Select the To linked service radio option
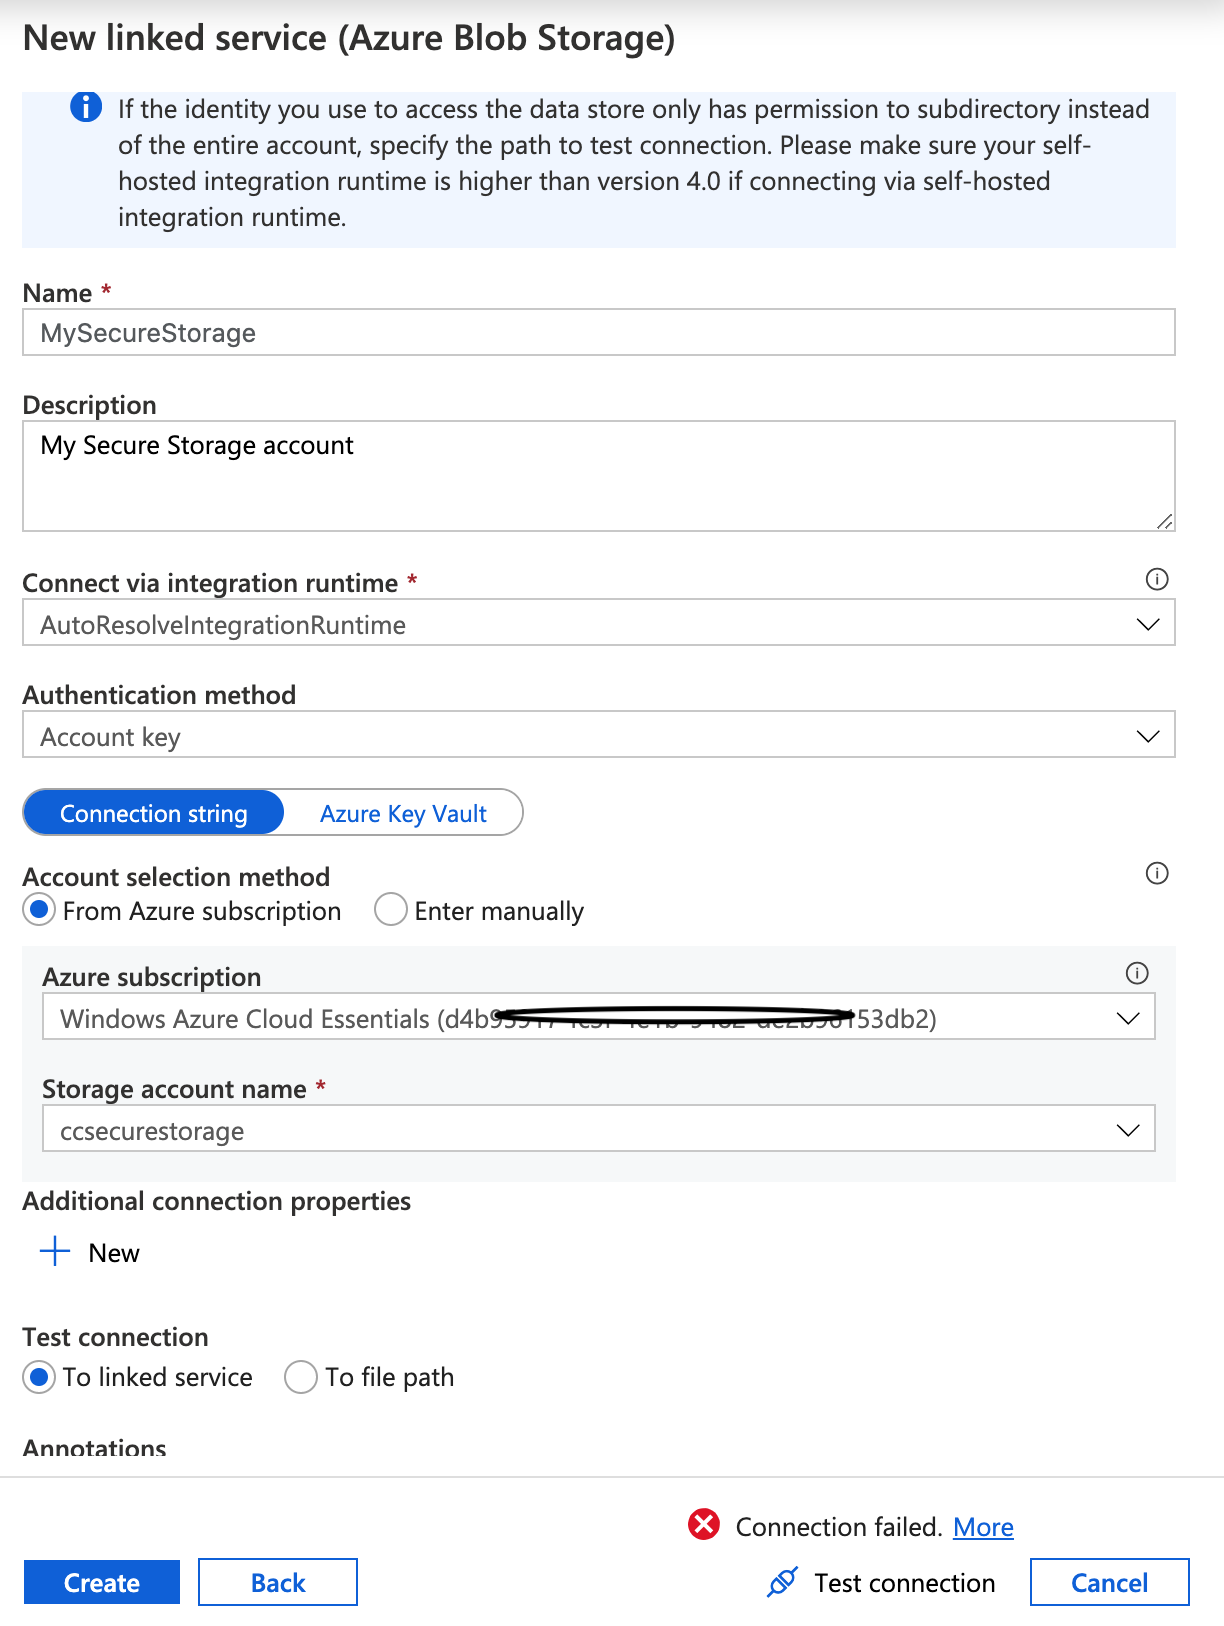Viewport: 1224px width, 1626px height. click(39, 1377)
